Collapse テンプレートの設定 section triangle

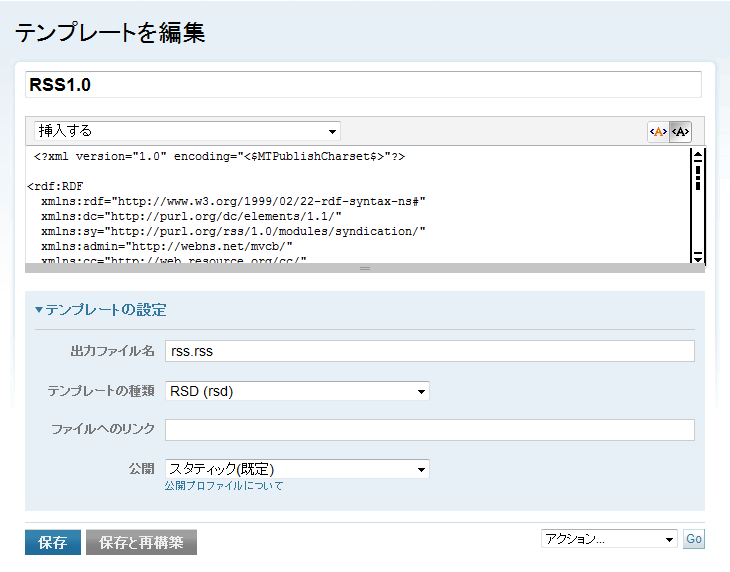(39, 310)
